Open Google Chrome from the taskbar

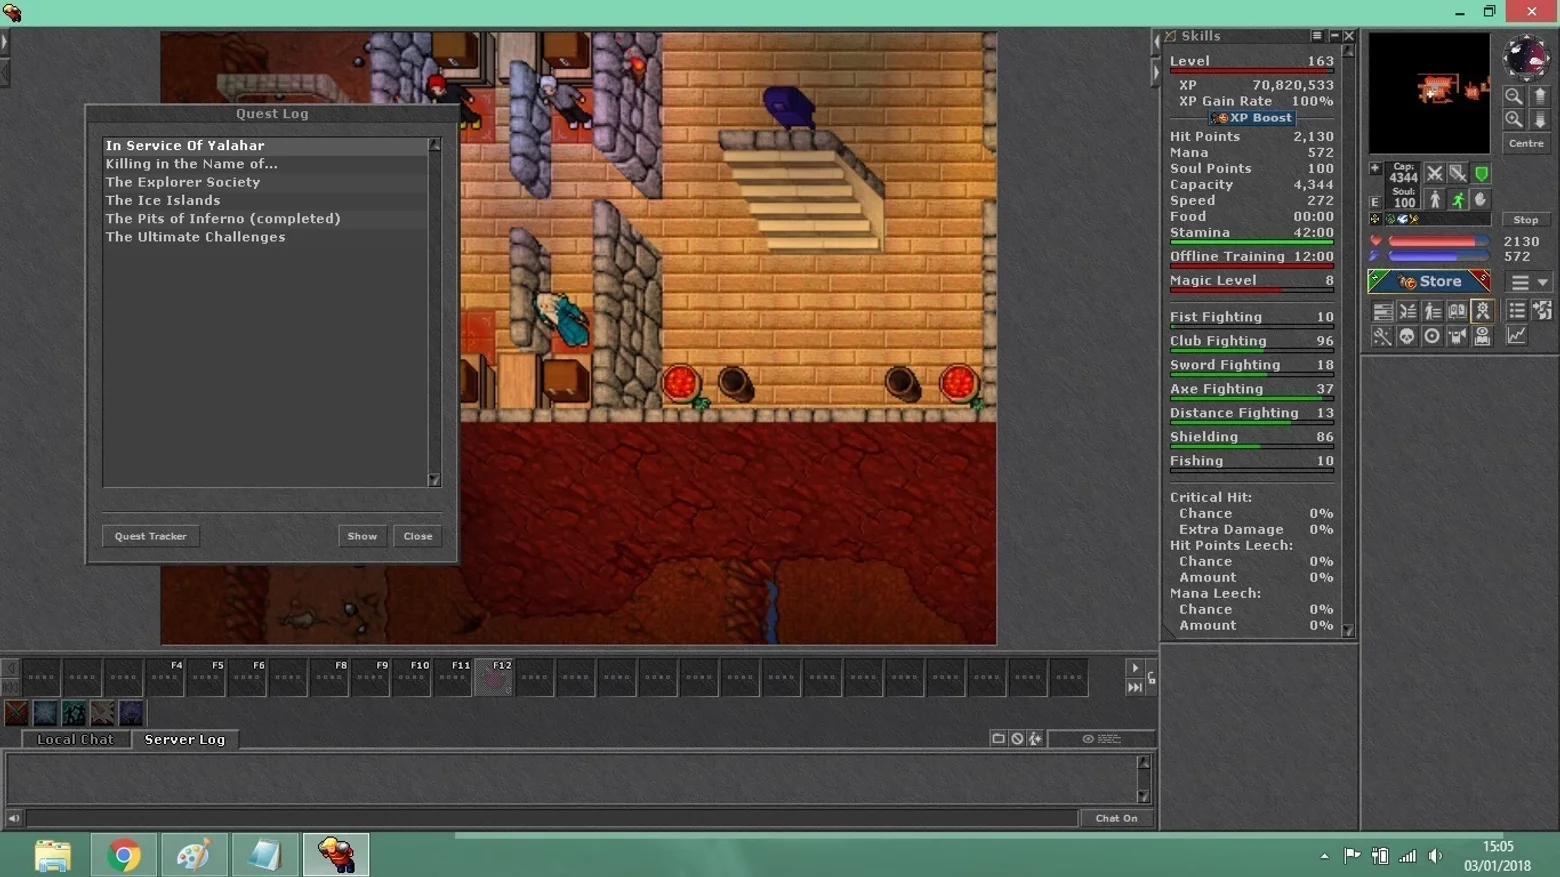tap(124, 855)
